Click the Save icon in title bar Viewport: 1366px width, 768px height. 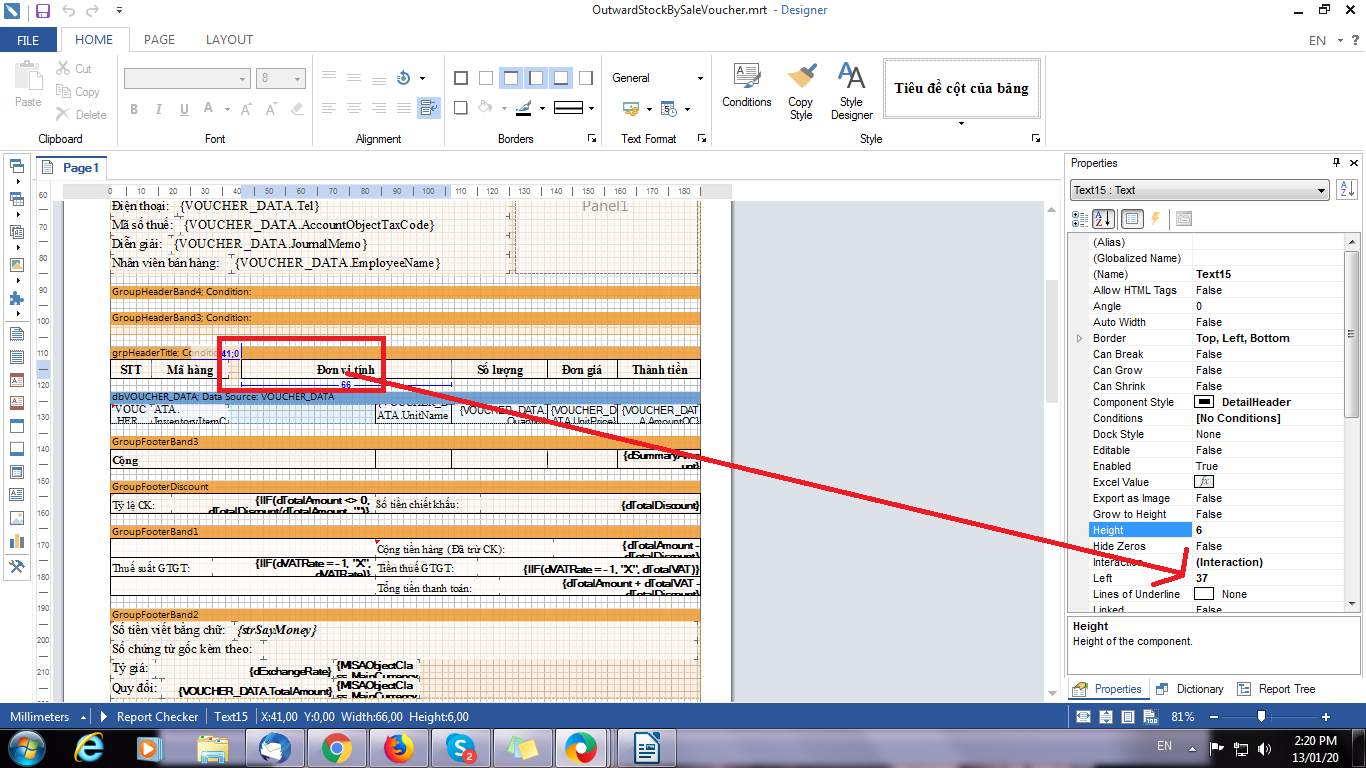pyautogui.click(x=42, y=11)
